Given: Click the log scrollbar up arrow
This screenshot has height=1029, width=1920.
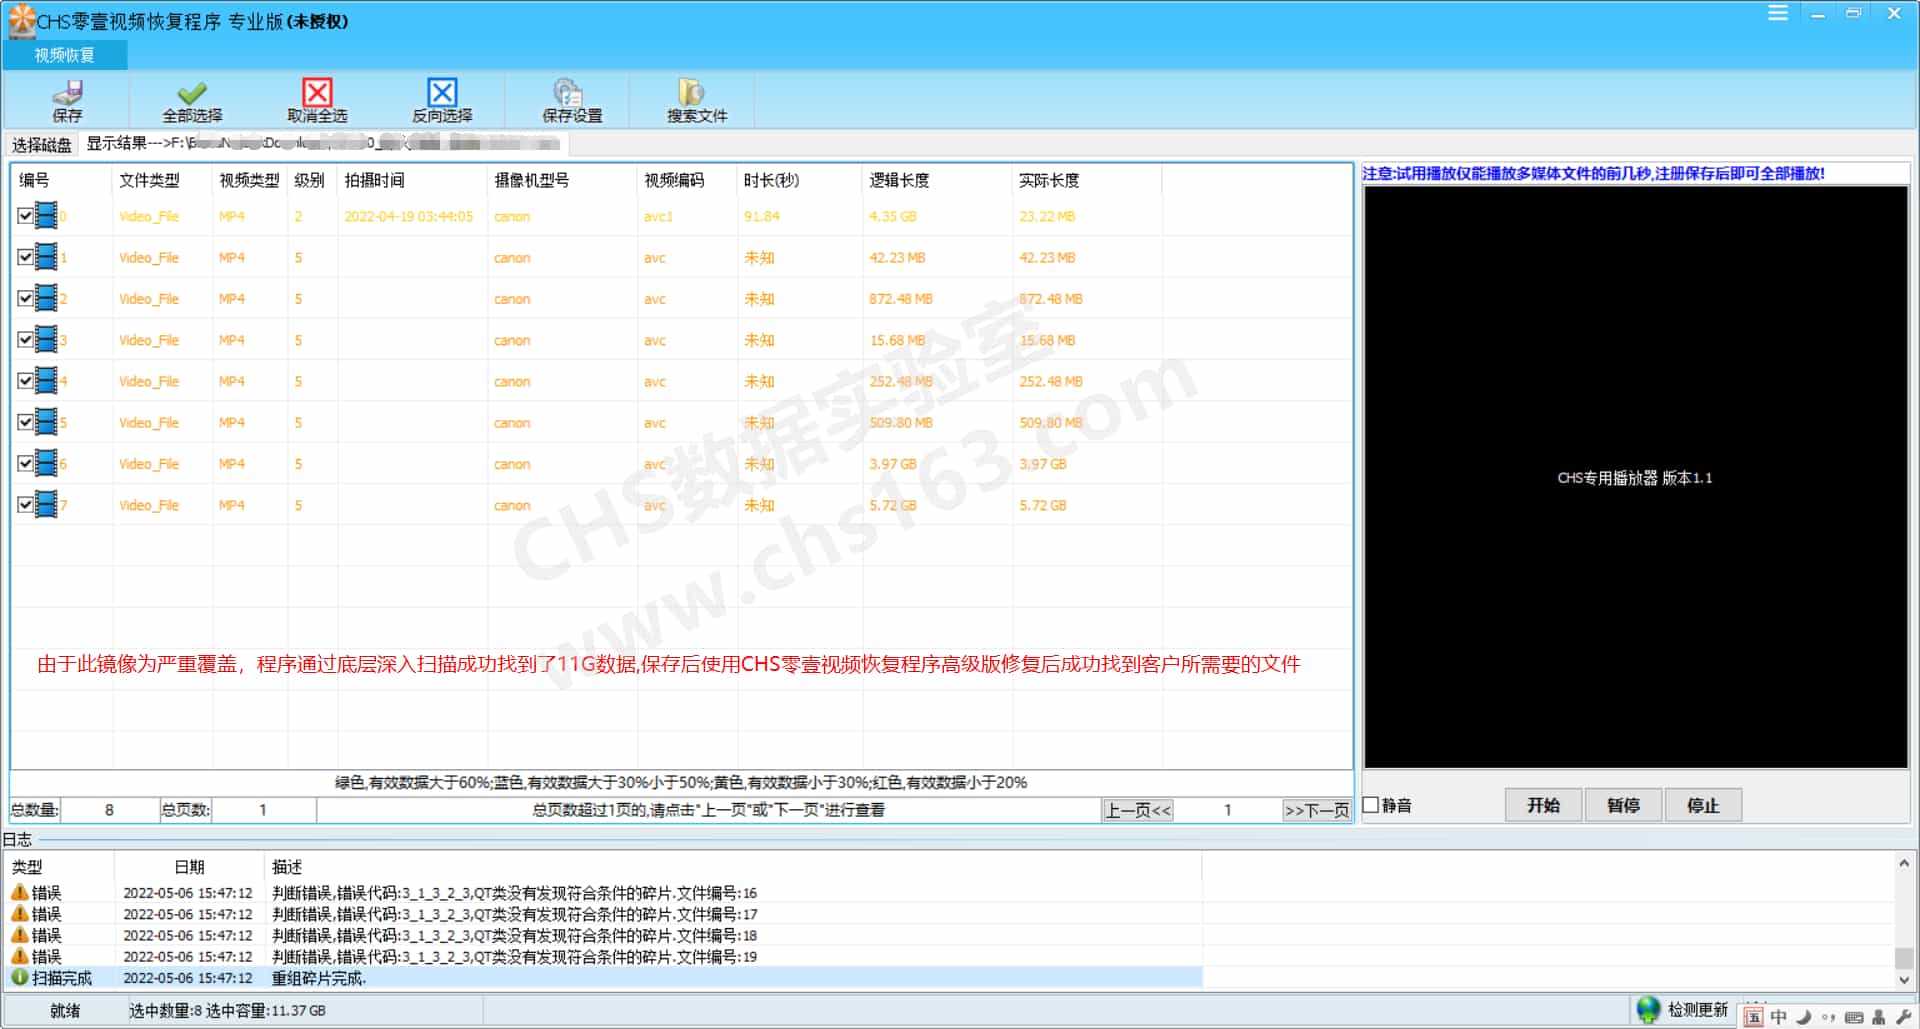Looking at the screenshot, I should pyautogui.click(x=1904, y=863).
